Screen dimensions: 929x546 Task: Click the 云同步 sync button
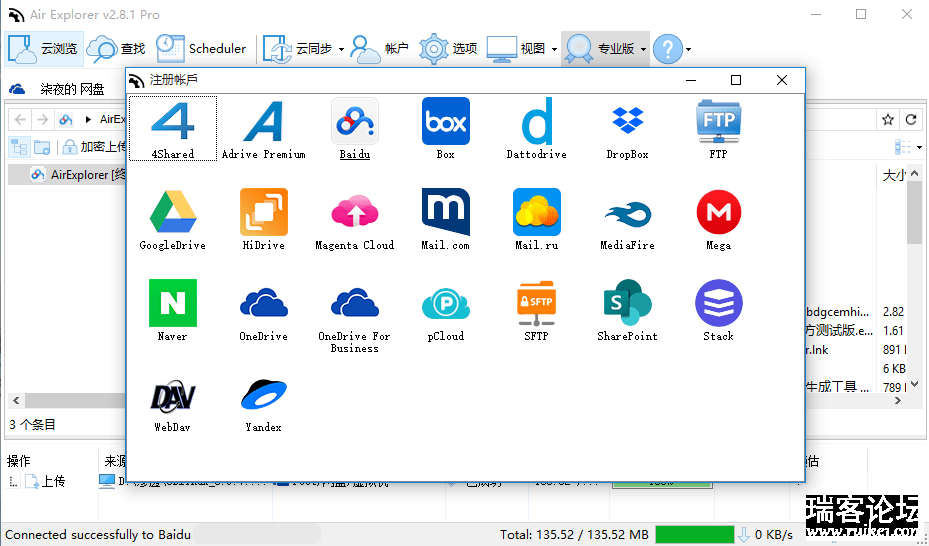[298, 49]
